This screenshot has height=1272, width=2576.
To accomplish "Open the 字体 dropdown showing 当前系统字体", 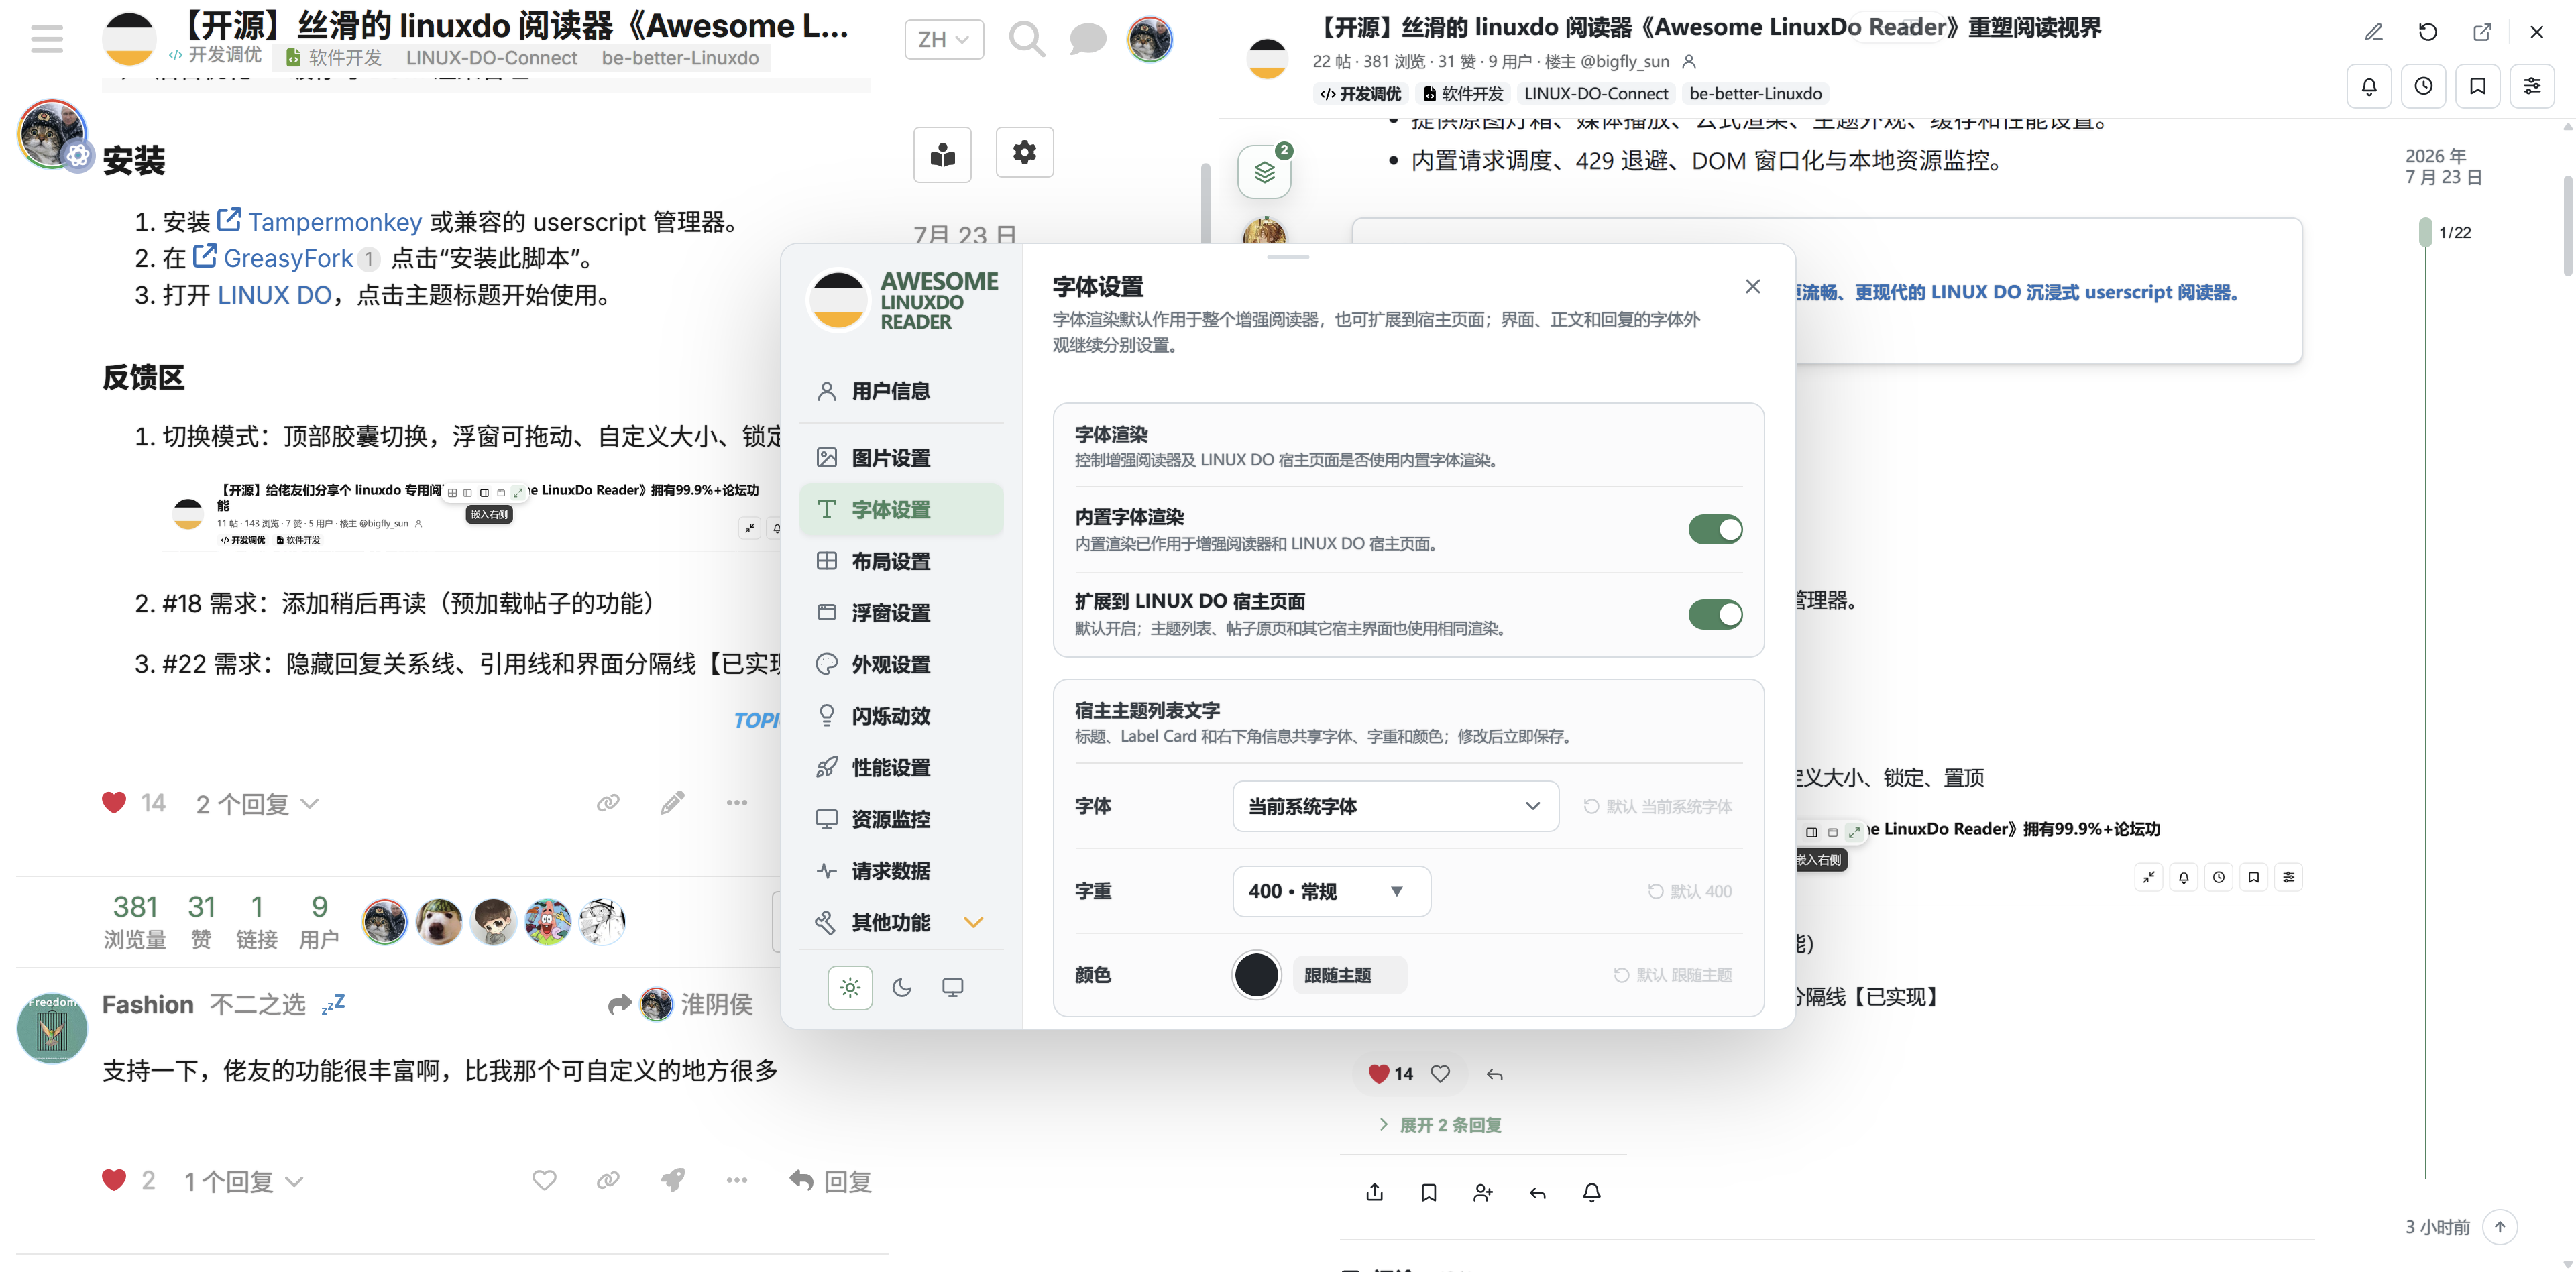I will click(x=1395, y=806).
